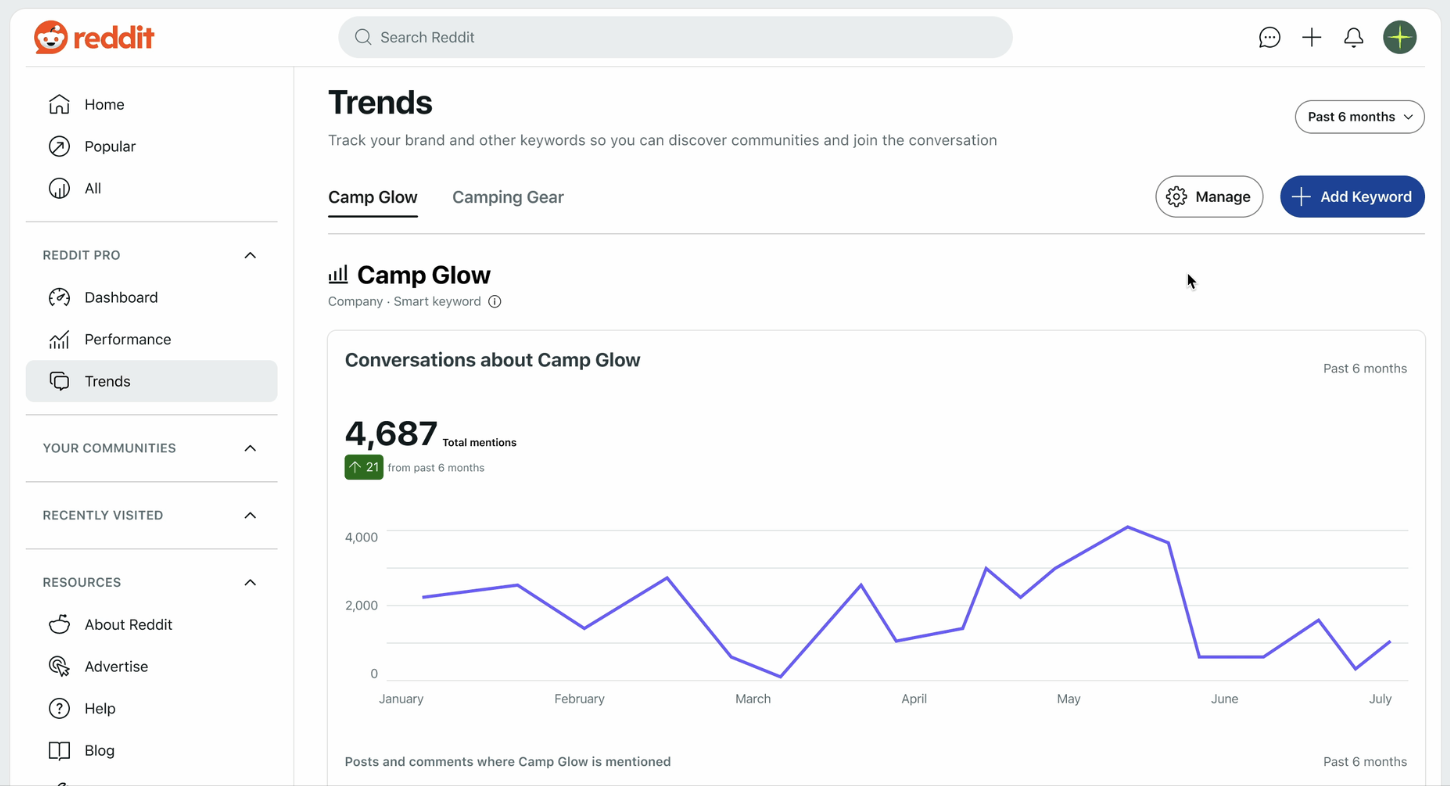Click the Add Keyword button
1450x786 pixels.
point(1352,196)
